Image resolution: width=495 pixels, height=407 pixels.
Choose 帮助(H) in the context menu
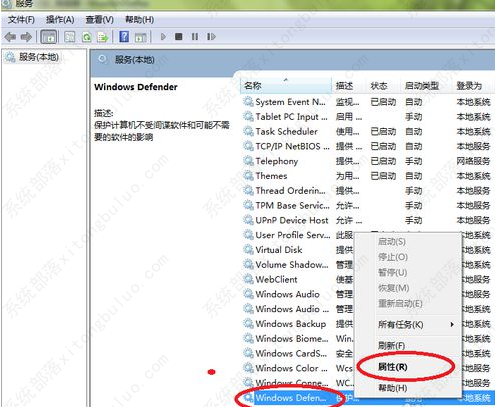(x=392, y=388)
